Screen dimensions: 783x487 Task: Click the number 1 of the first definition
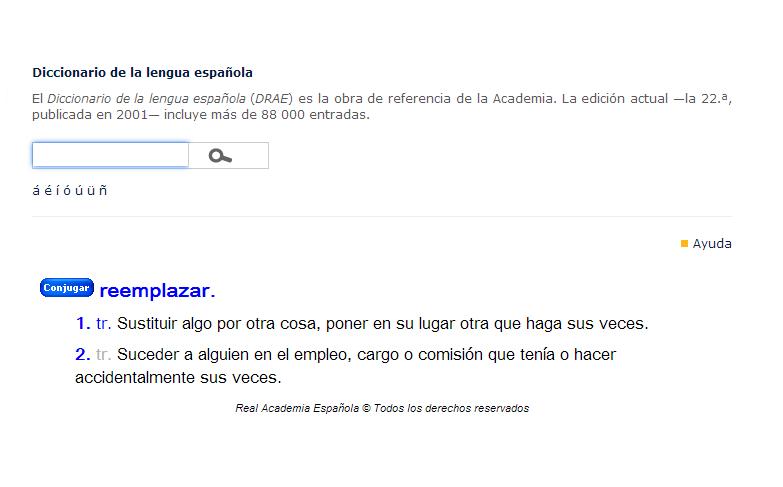[x=83, y=324]
